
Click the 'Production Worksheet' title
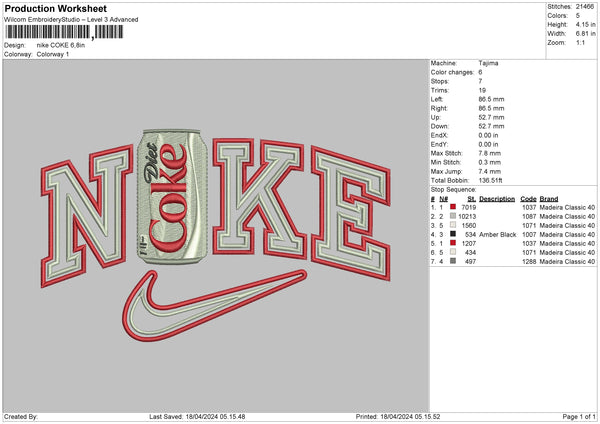pyautogui.click(x=55, y=8)
